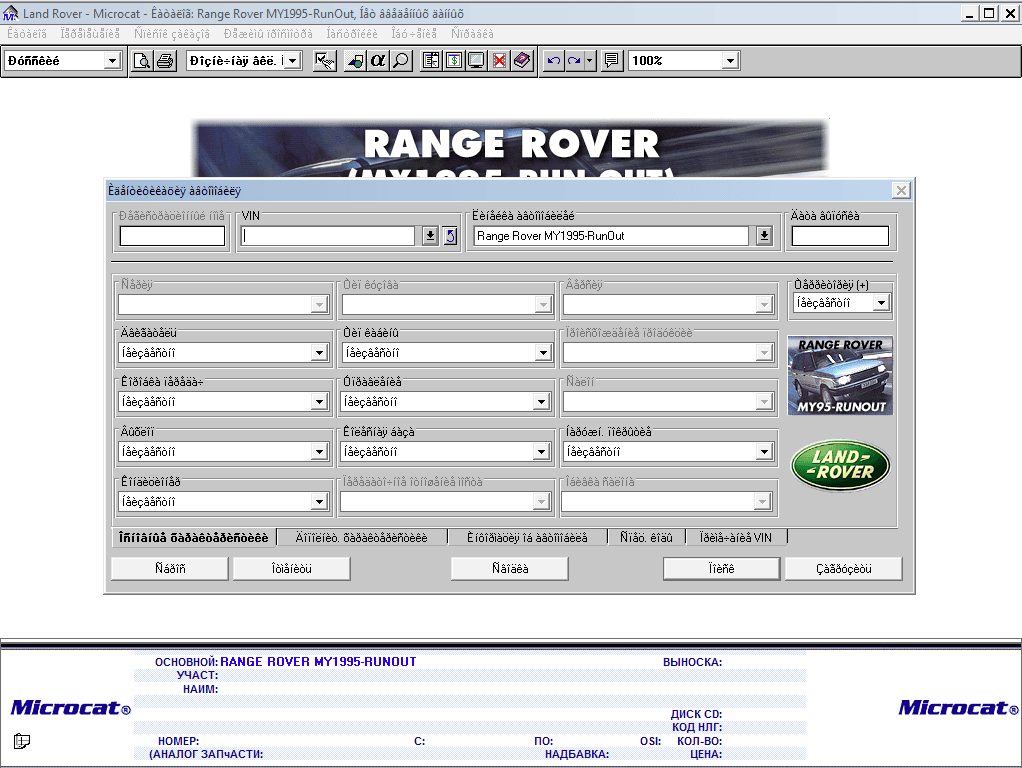
Task: Click the alpha symbol toolbar icon
Action: [377, 61]
